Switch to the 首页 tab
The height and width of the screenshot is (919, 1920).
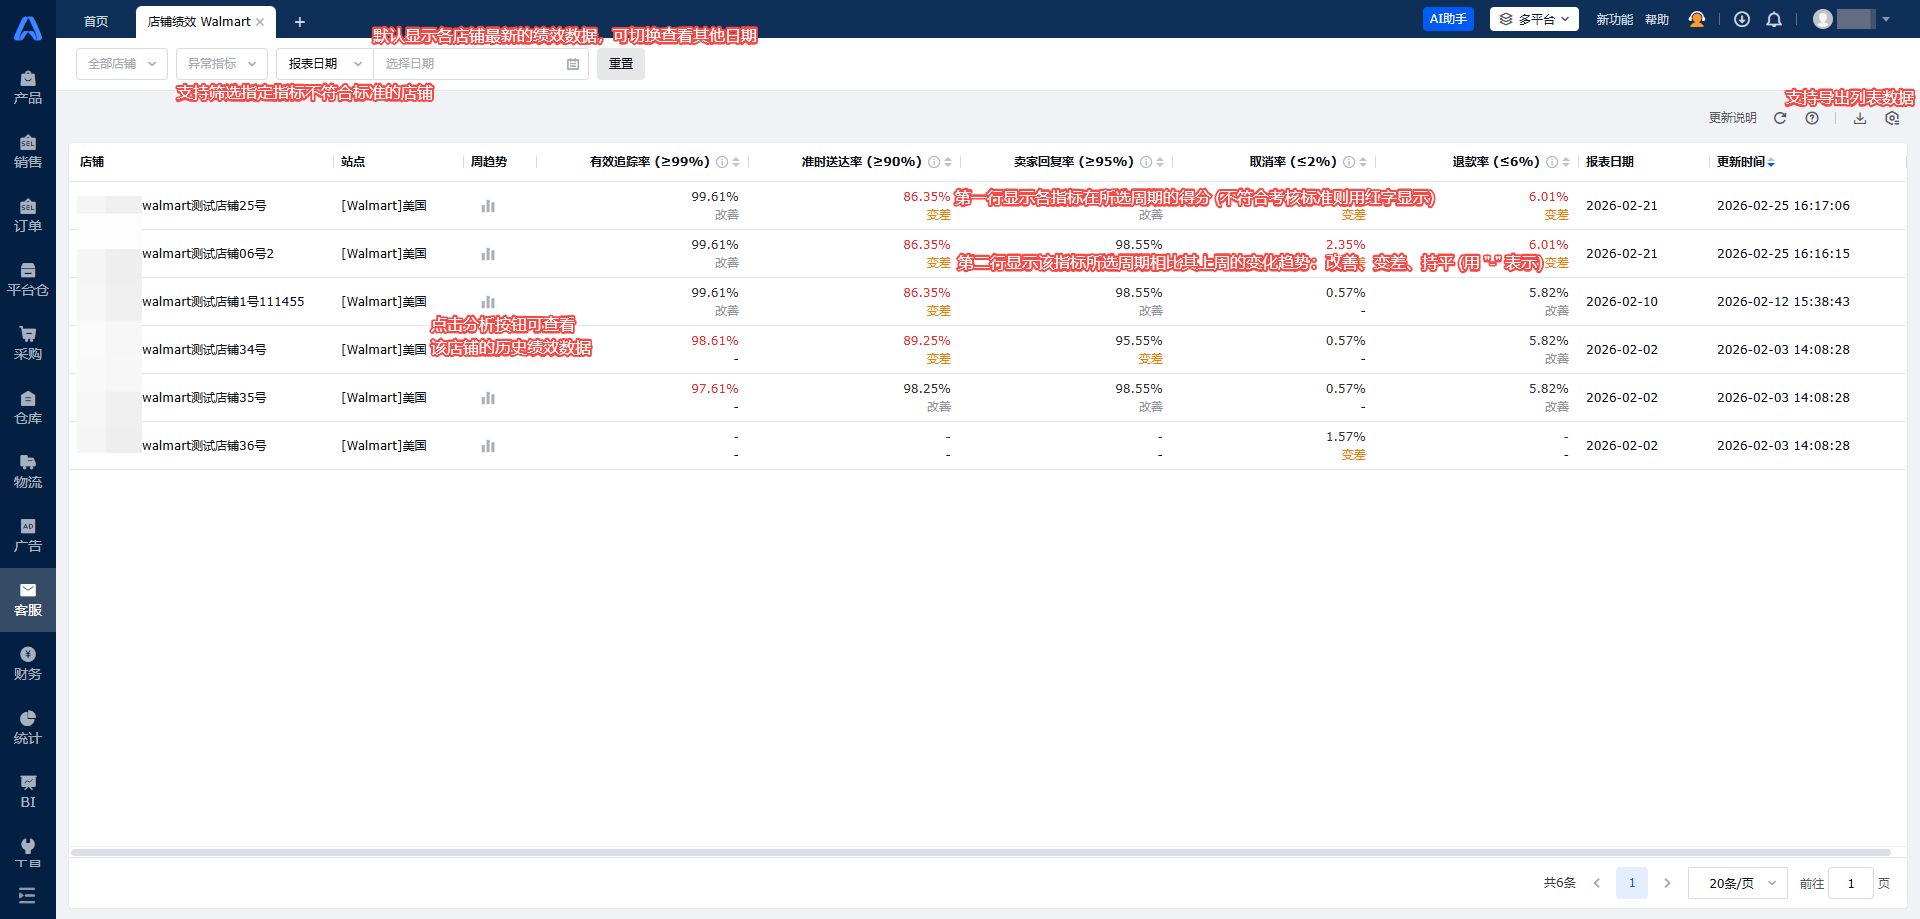pyautogui.click(x=96, y=21)
